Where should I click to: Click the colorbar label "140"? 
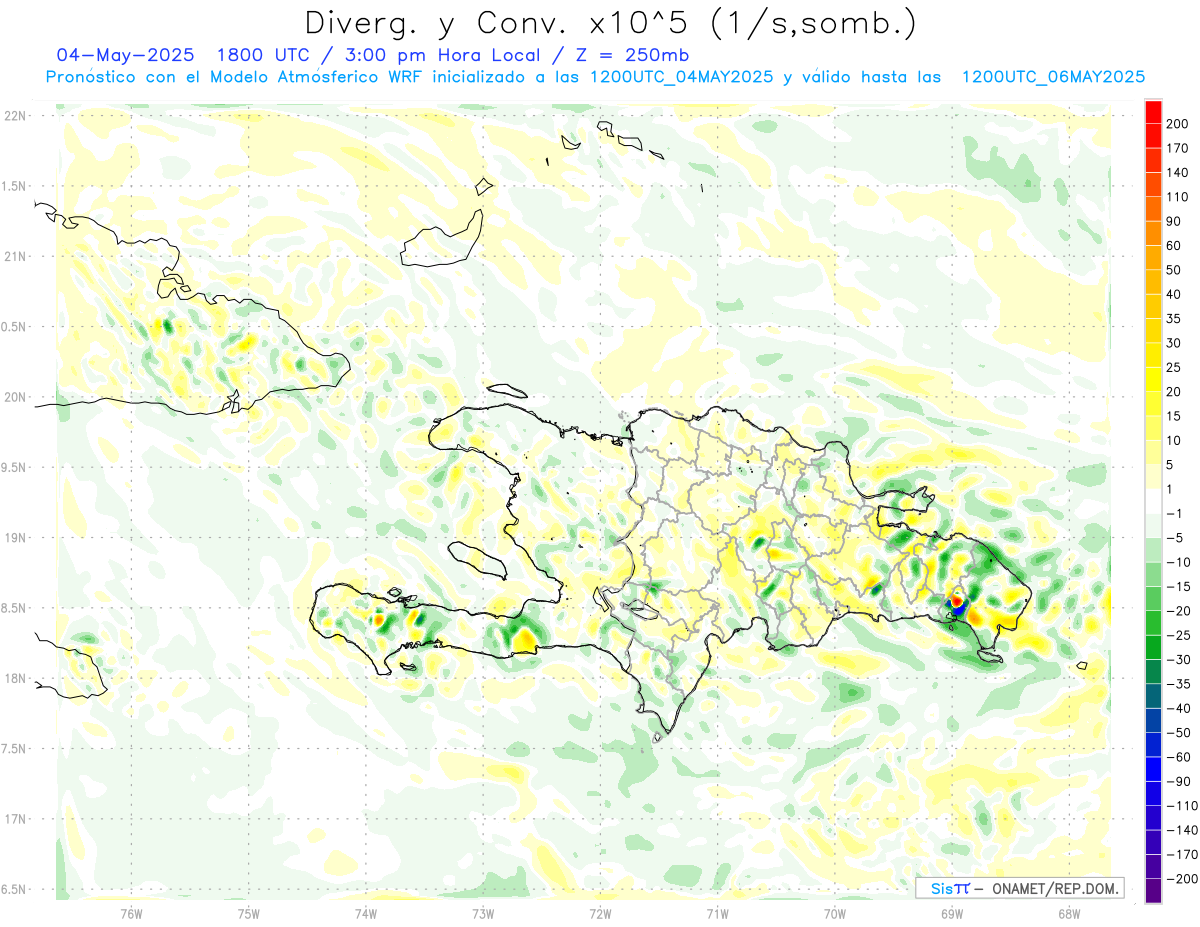tap(1178, 173)
